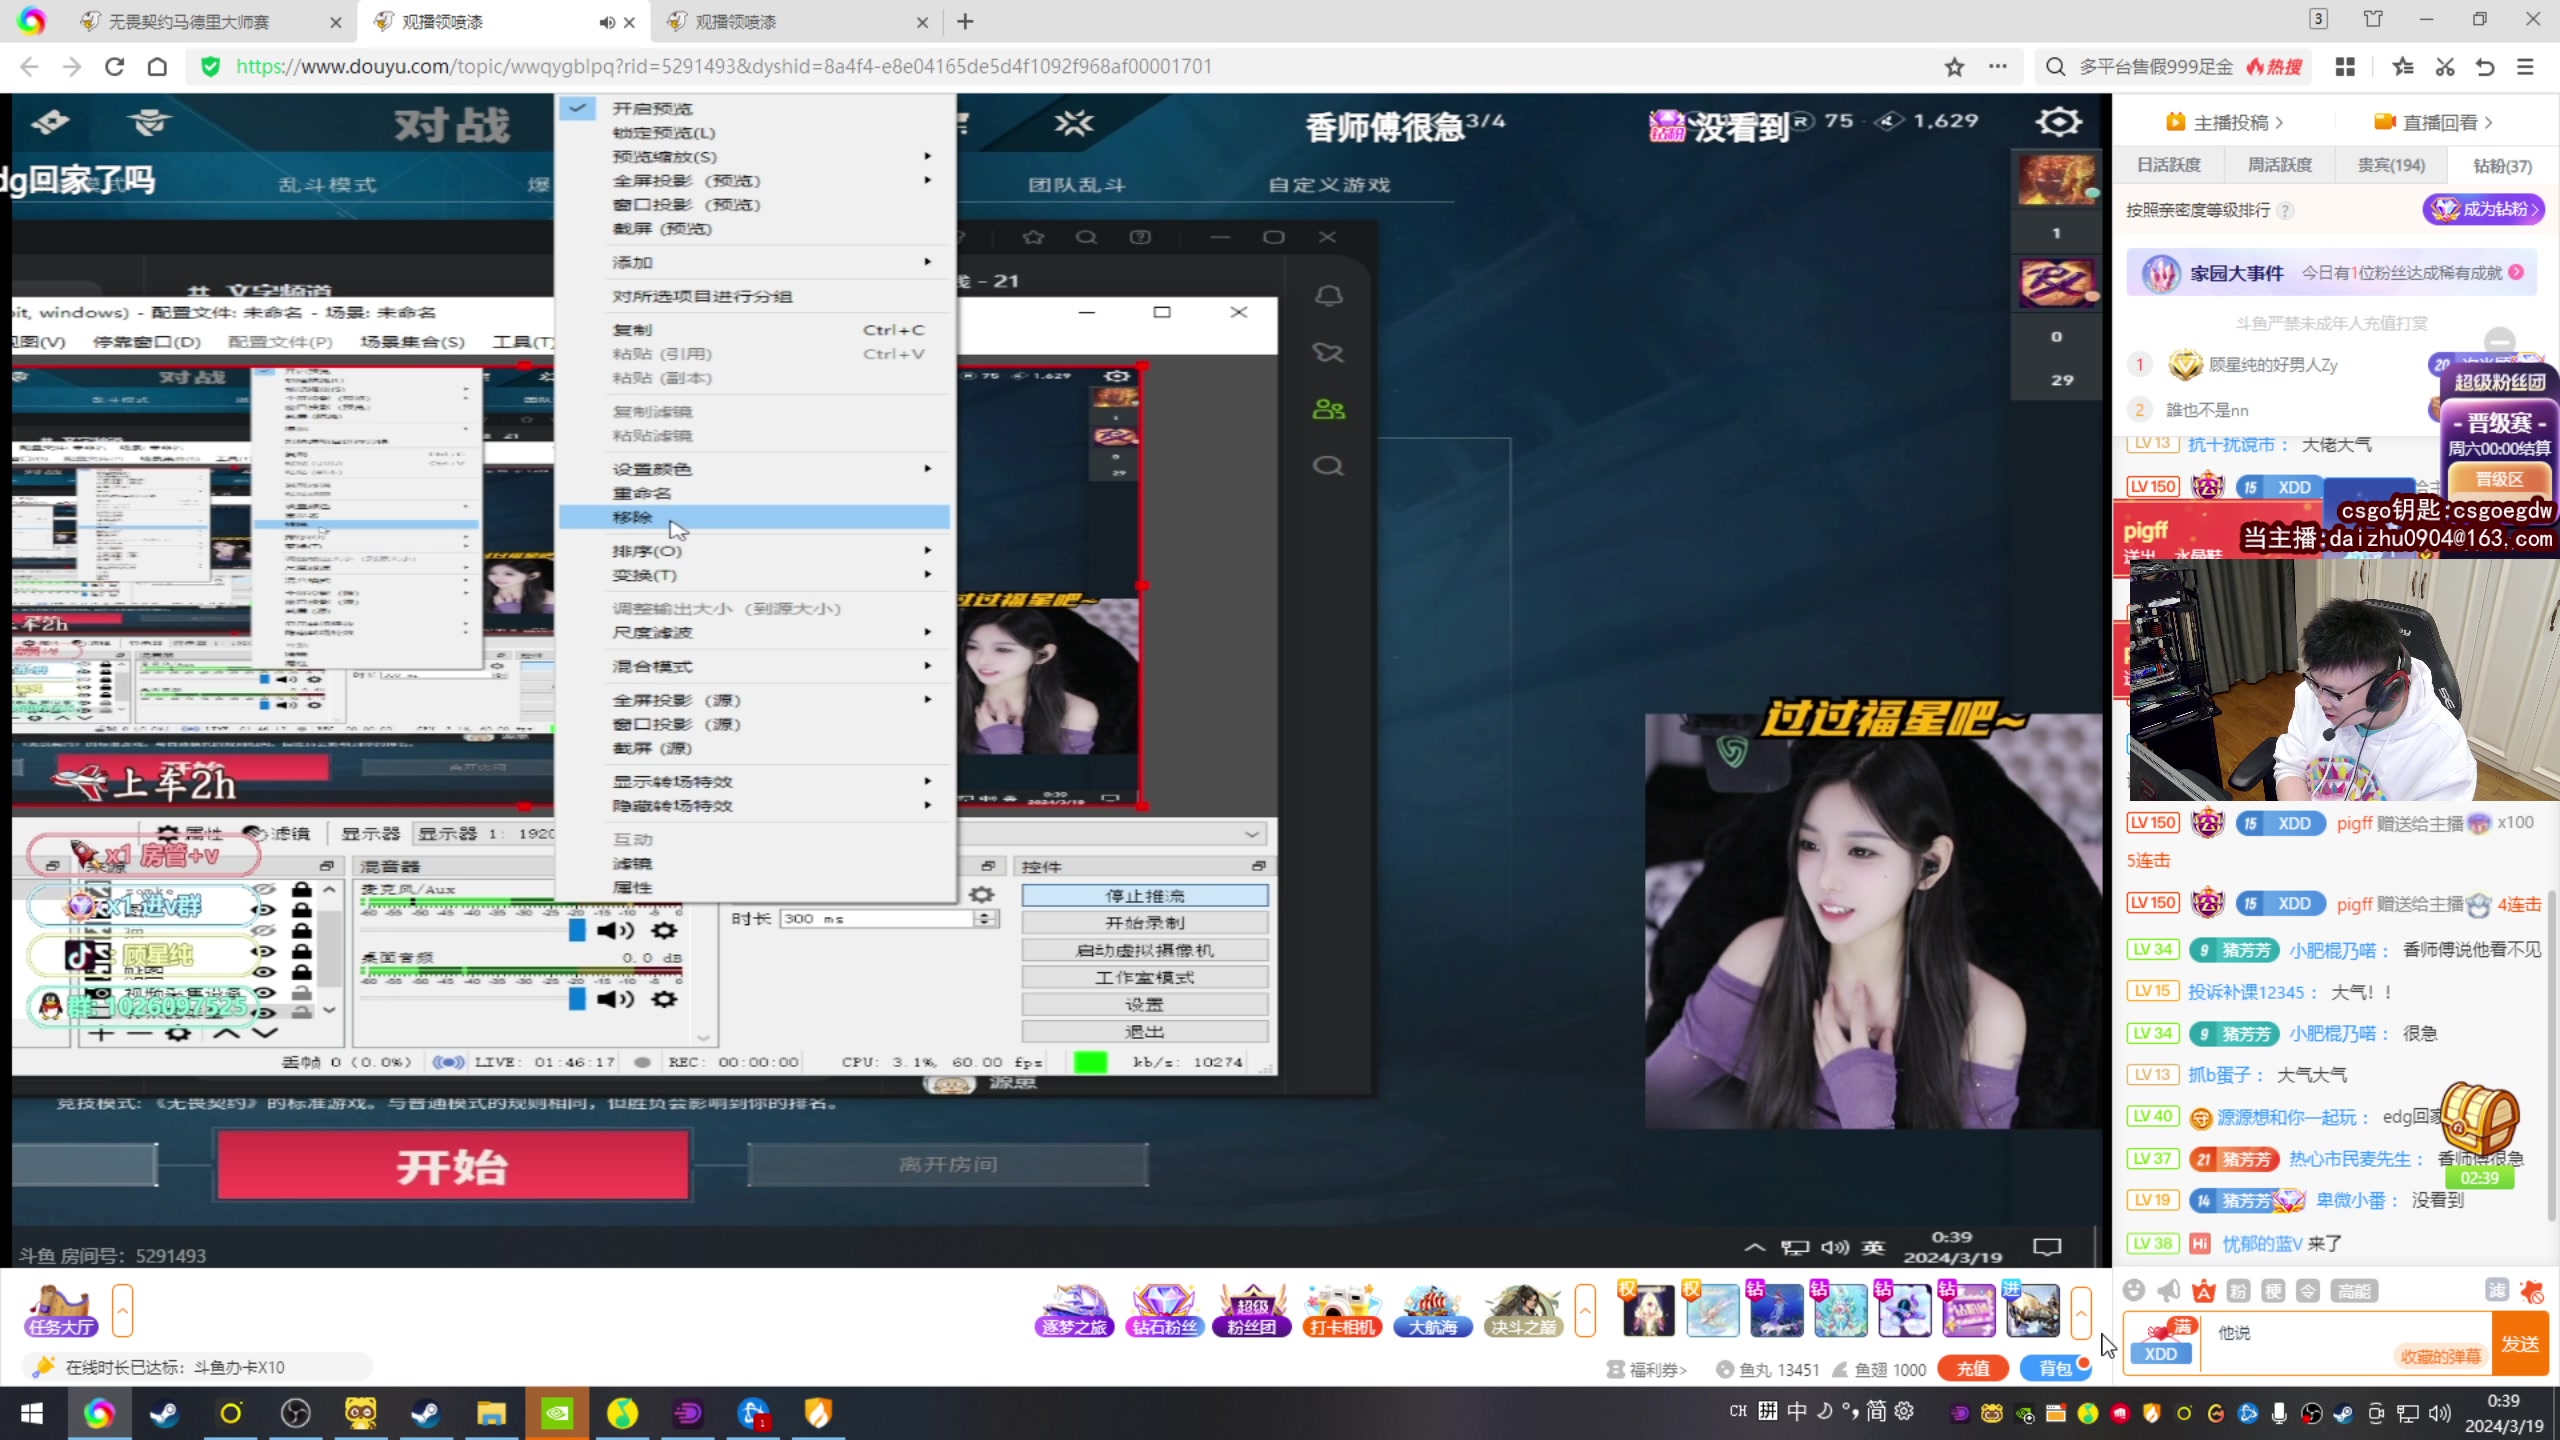The width and height of the screenshot is (2560, 1440).
Task: Select the 进 airship gift thumbnail
Action: 2031,1310
